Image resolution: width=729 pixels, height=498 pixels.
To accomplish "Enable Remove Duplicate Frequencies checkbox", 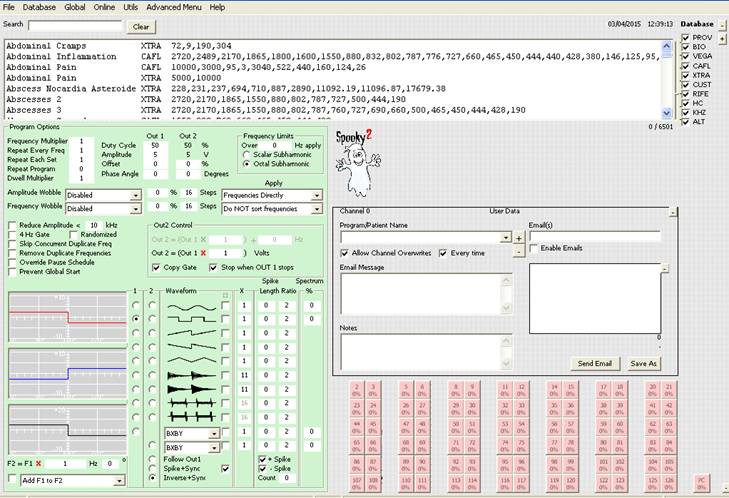I will (x=13, y=253).
